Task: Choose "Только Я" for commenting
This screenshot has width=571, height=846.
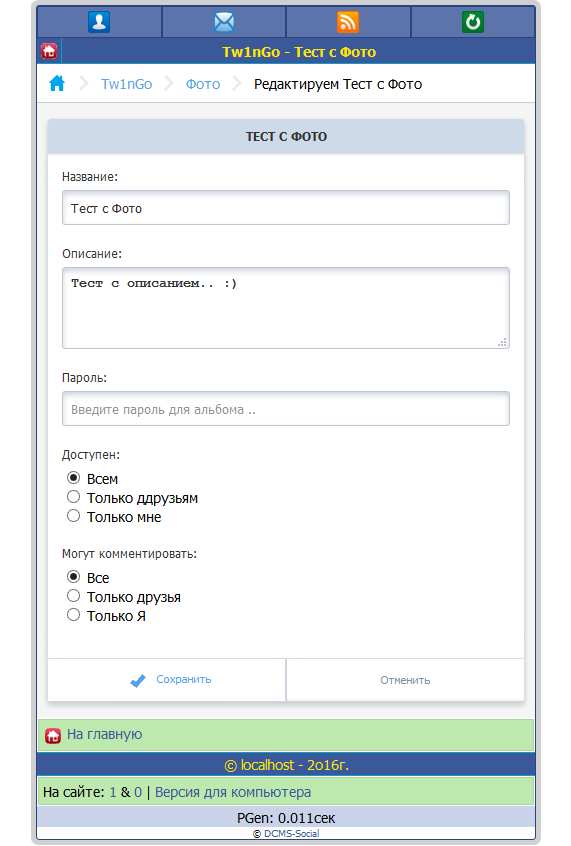Action: 73,615
